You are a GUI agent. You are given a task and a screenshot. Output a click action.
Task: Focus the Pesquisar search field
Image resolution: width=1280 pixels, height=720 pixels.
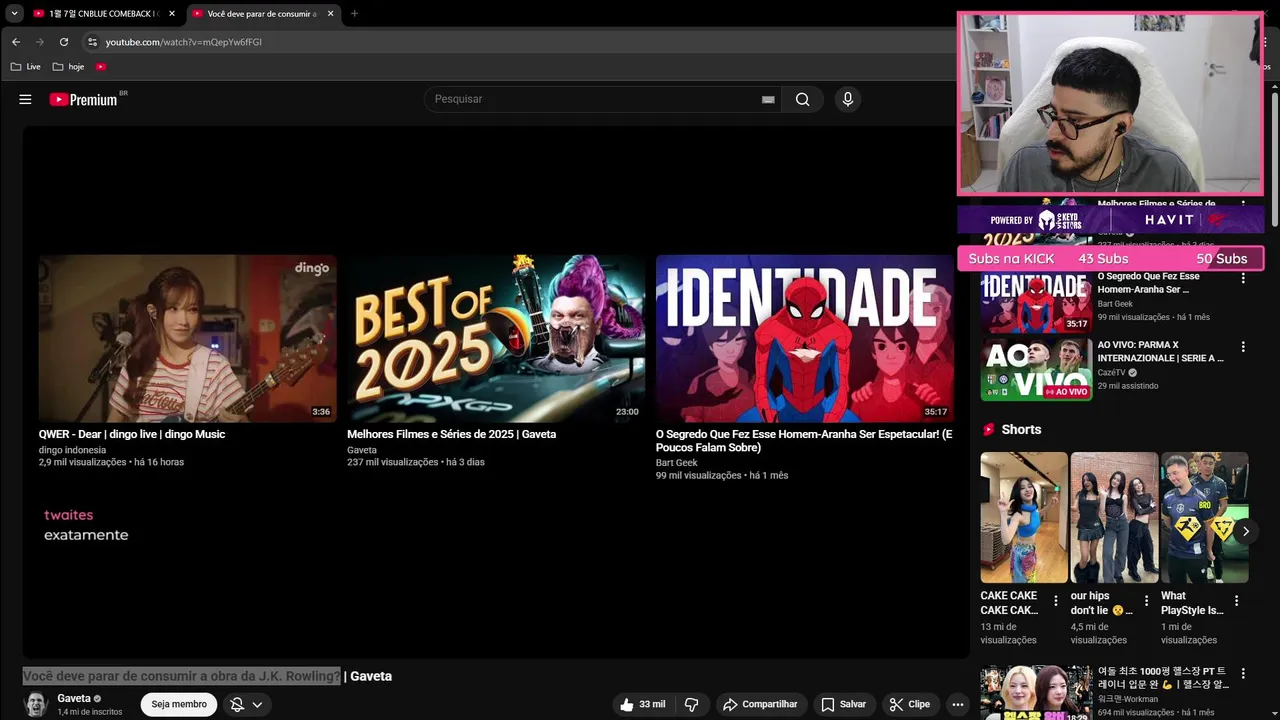pos(595,99)
